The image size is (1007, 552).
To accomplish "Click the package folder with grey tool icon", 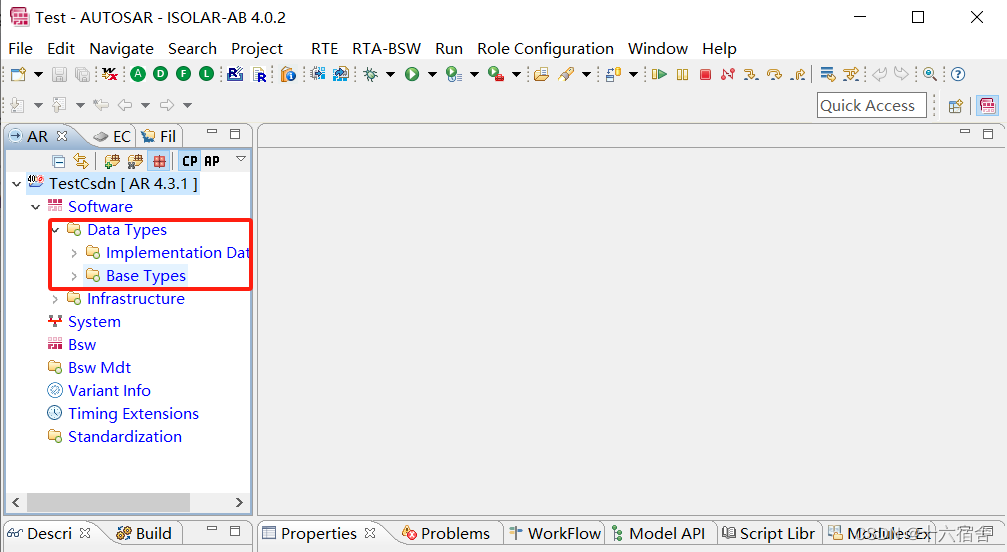I will pyautogui.click(x=135, y=161).
